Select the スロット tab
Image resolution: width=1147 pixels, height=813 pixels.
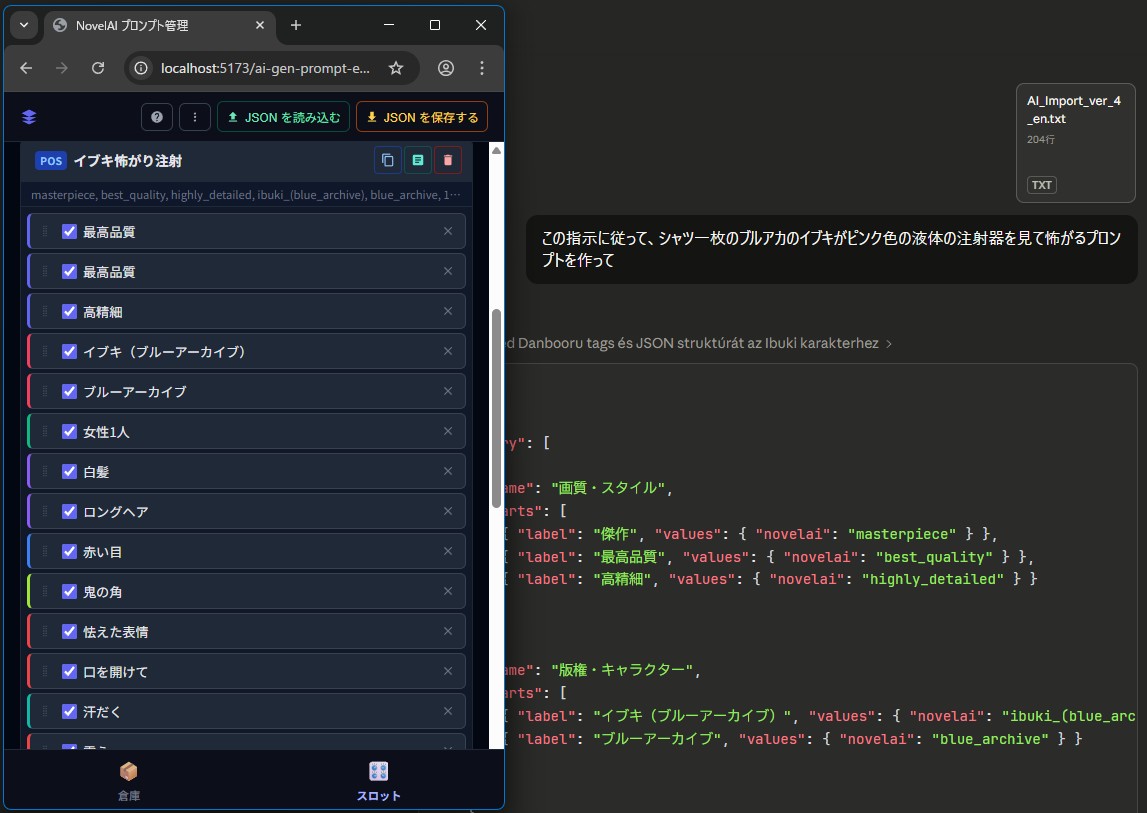coord(379,781)
